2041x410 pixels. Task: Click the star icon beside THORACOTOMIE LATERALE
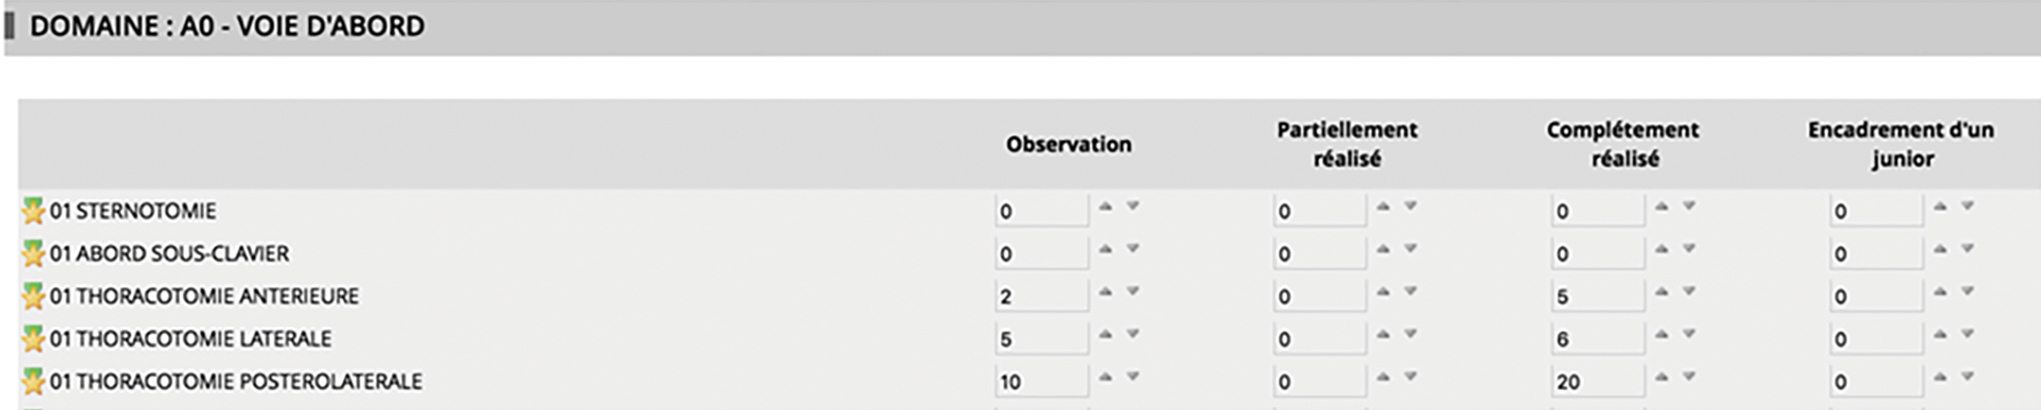pos(33,339)
